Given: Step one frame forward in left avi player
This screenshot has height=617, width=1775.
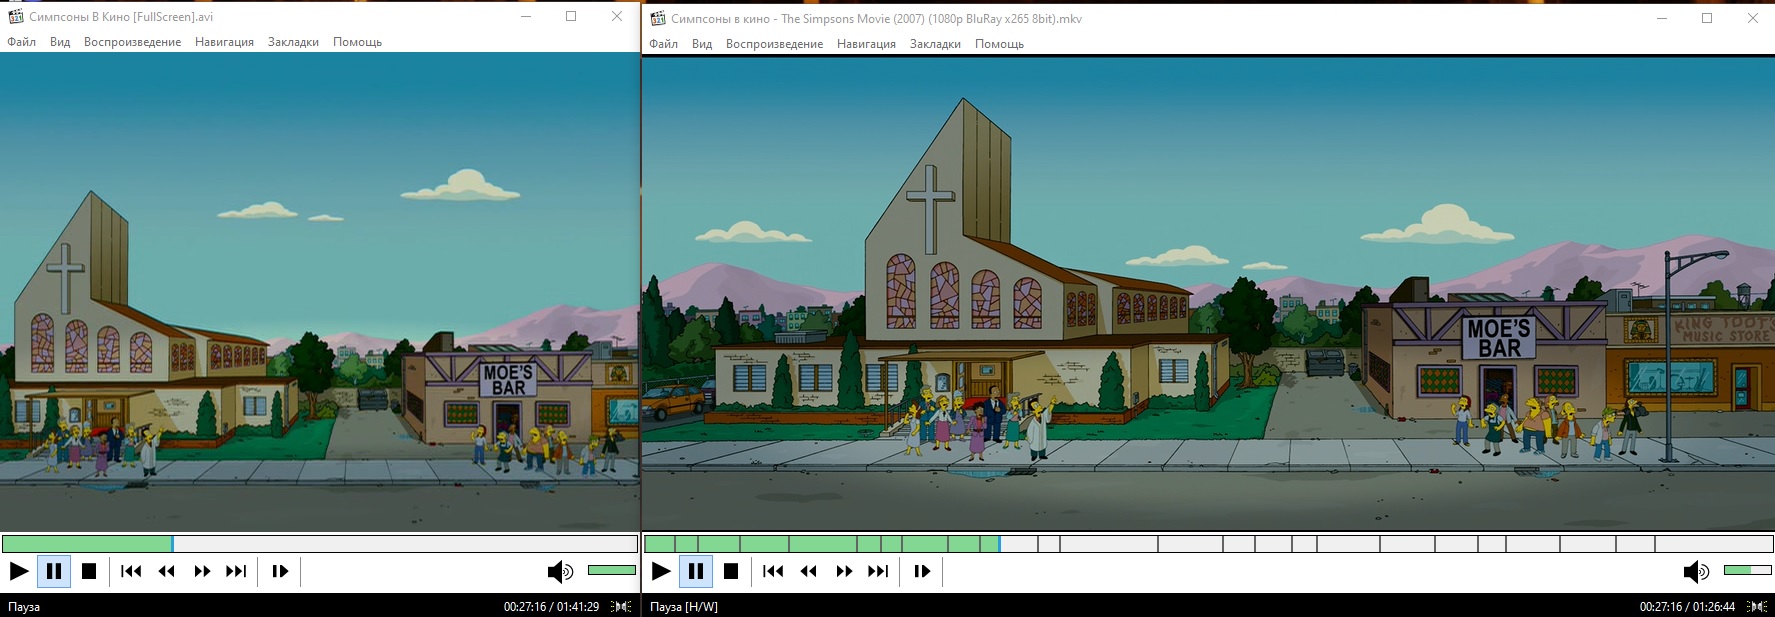Looking at the screenshot, I should (280, 571).
